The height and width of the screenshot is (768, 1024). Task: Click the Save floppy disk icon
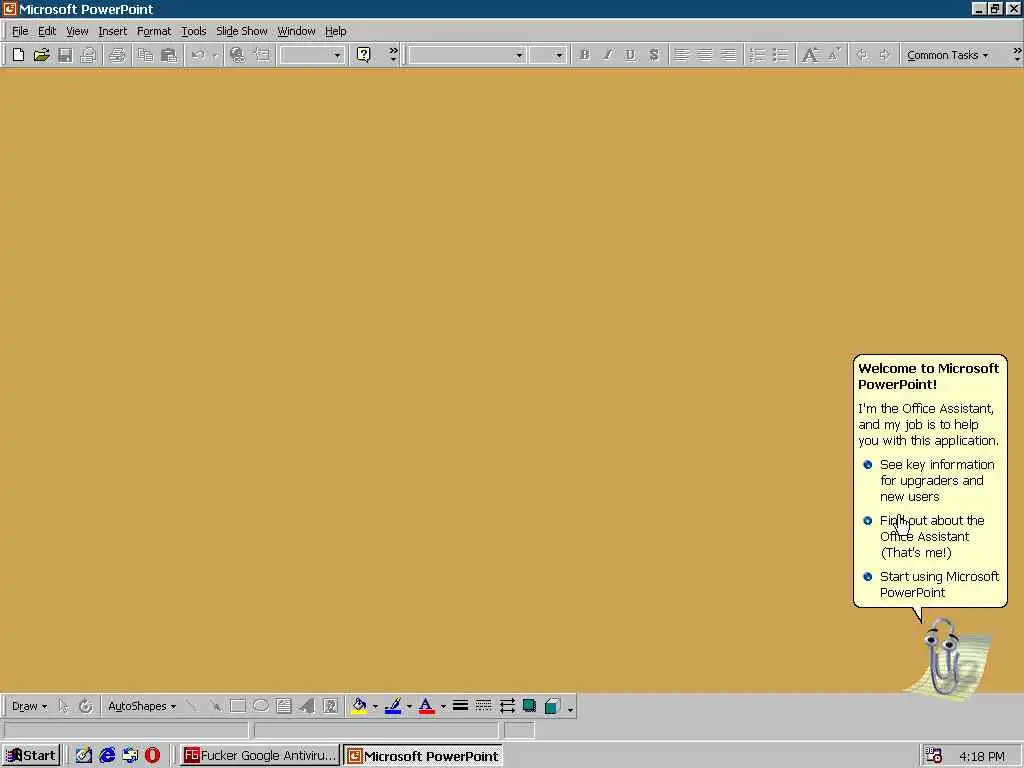coord(65,55)
